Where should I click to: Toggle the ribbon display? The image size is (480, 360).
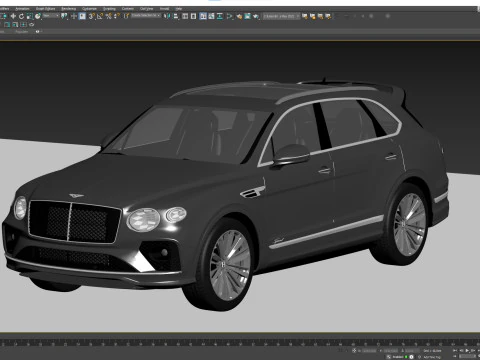coord(203,16)
